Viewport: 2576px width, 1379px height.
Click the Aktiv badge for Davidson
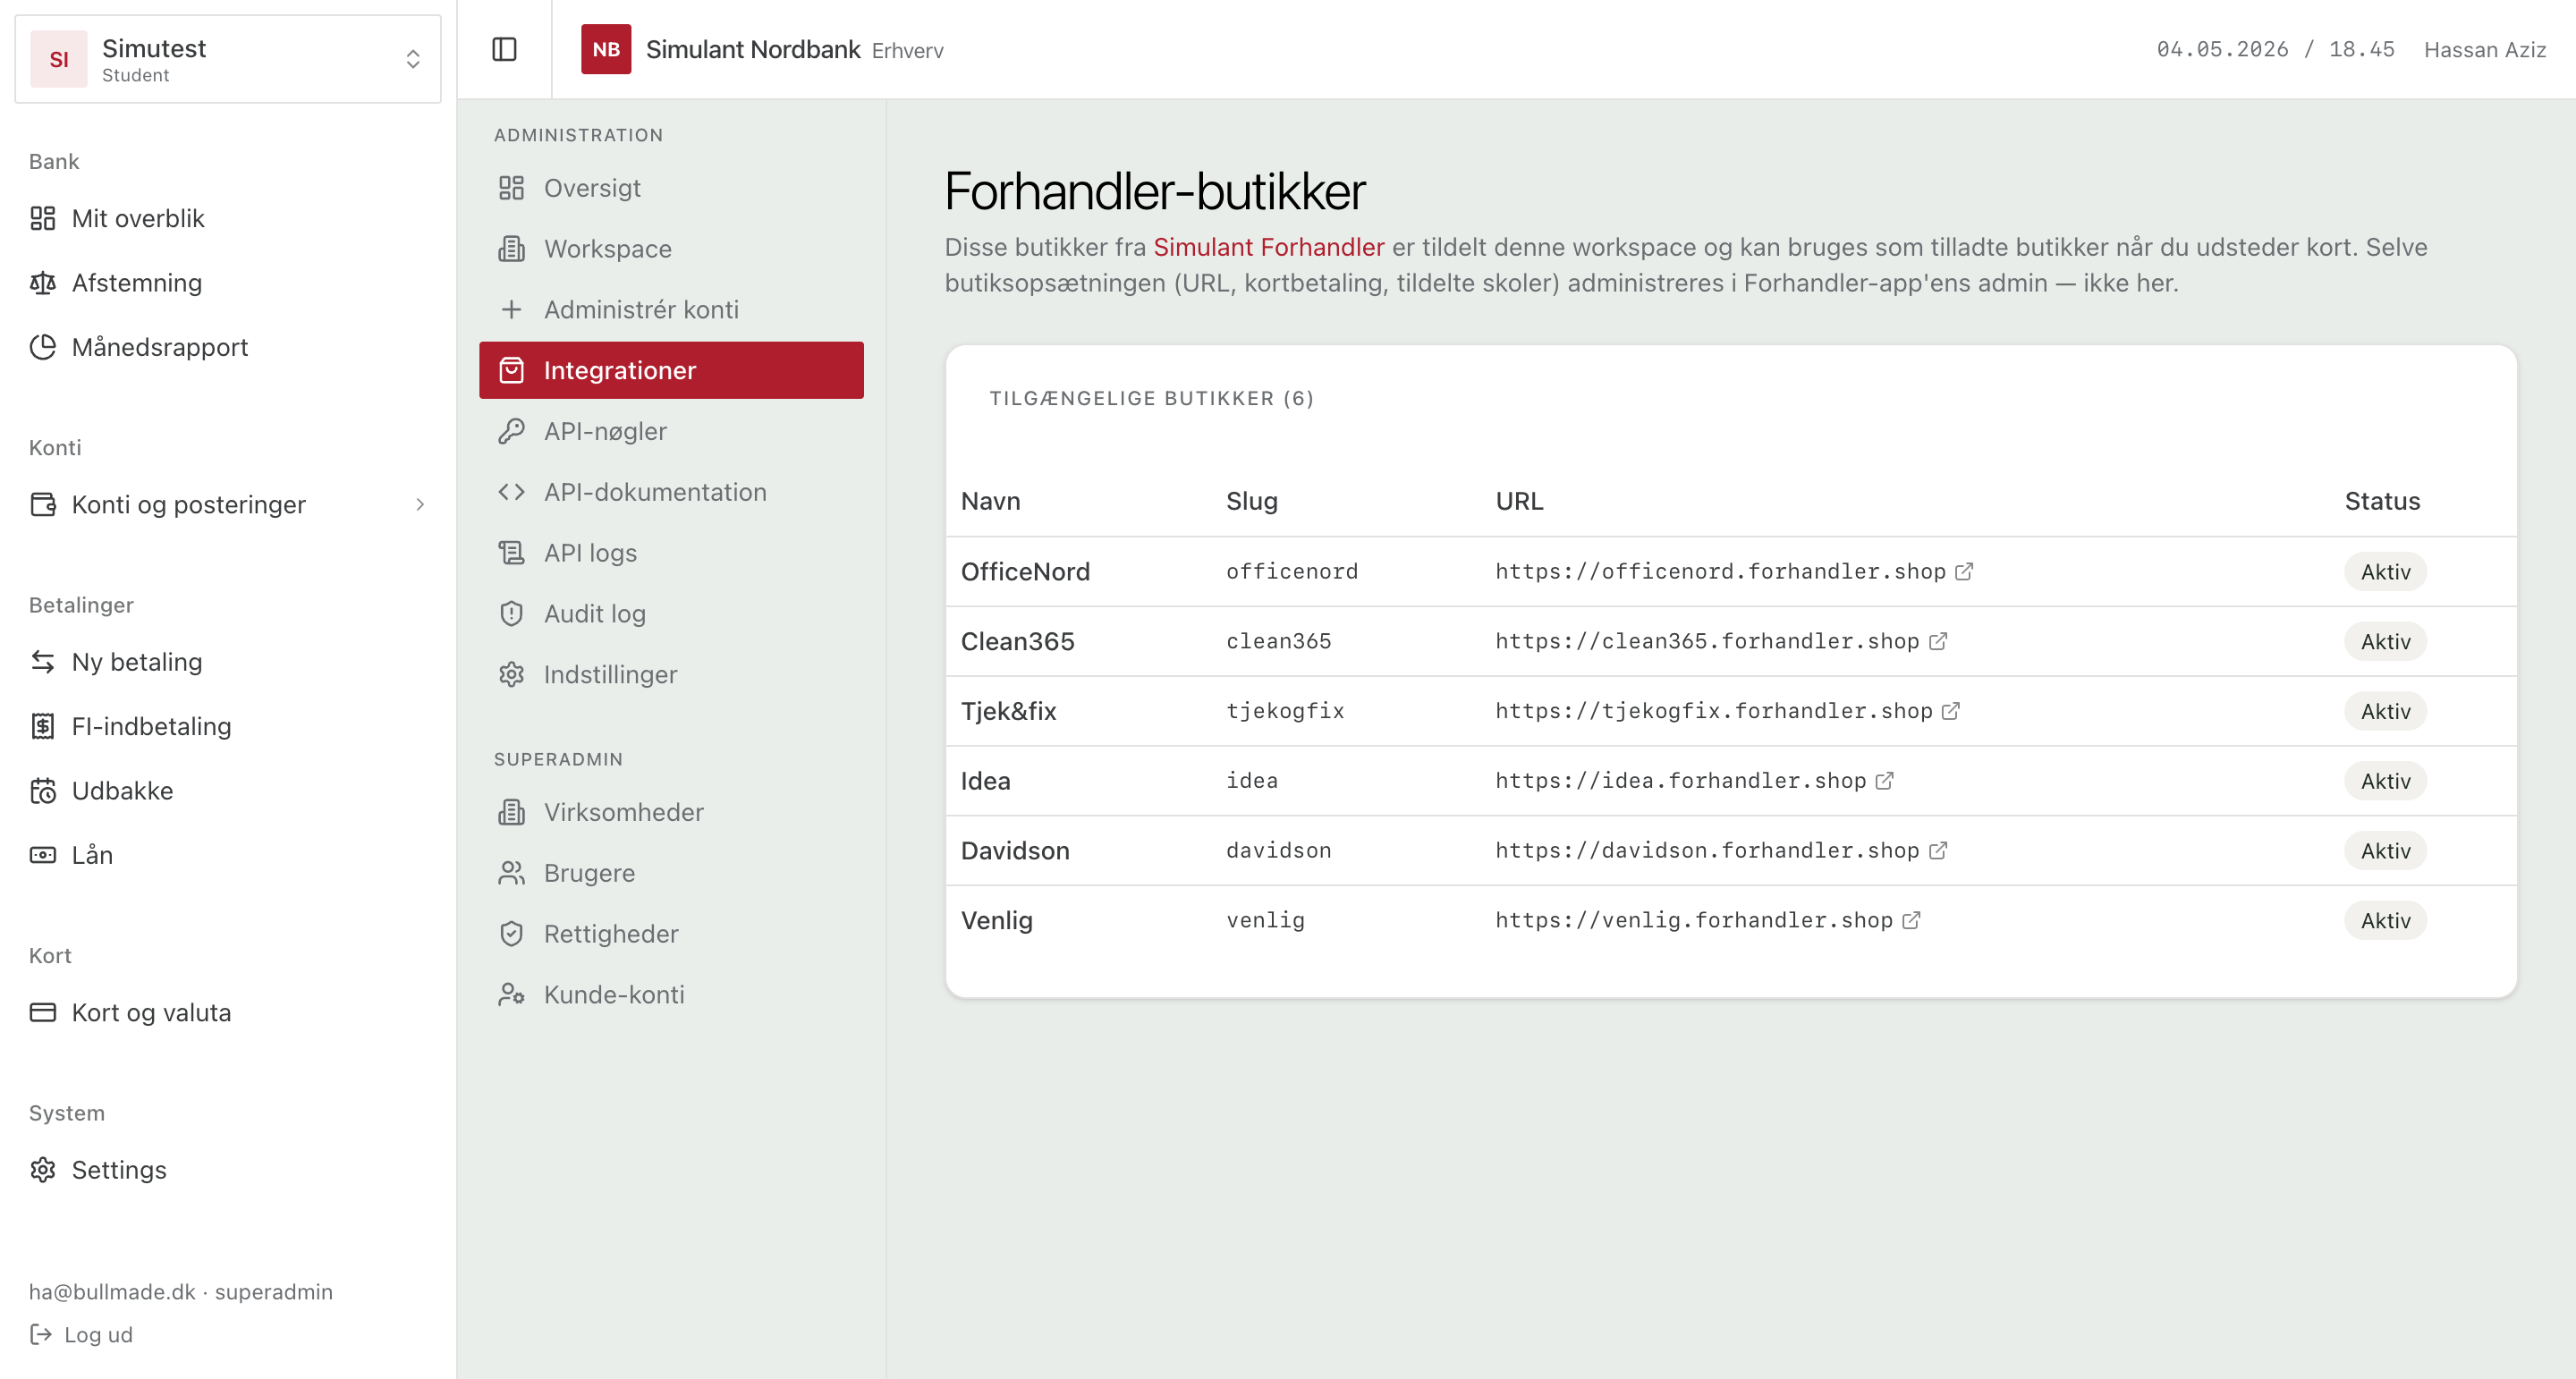[2385, 851]
